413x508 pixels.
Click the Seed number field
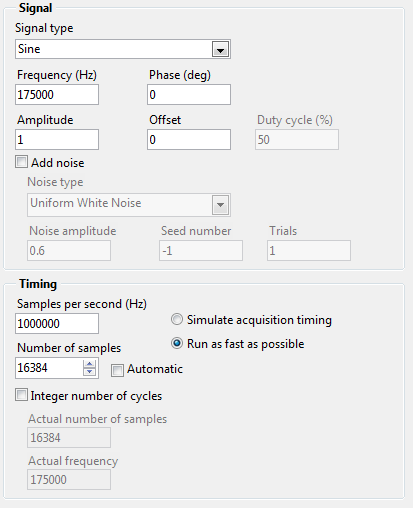coord(201,251)
